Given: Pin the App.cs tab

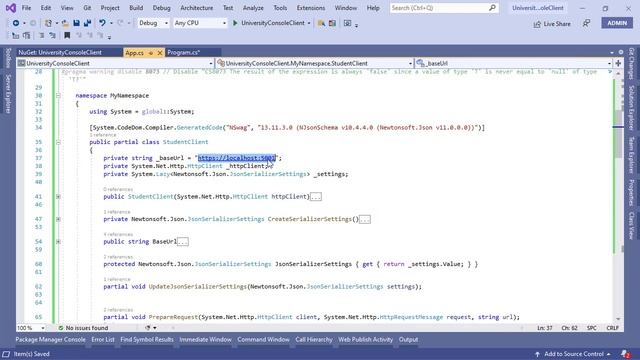Looking at the screenshot, I should click(x=151, y=53).
